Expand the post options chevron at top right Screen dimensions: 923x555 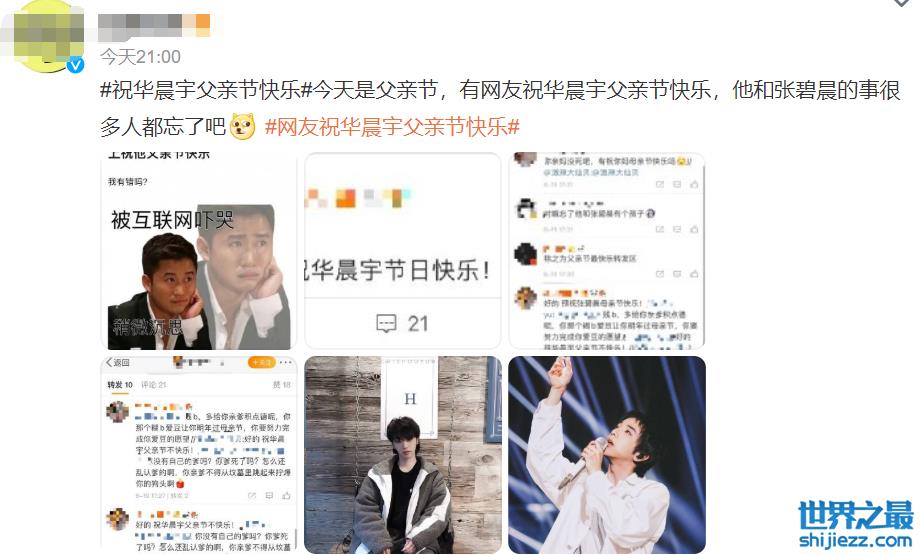[901, 3]
